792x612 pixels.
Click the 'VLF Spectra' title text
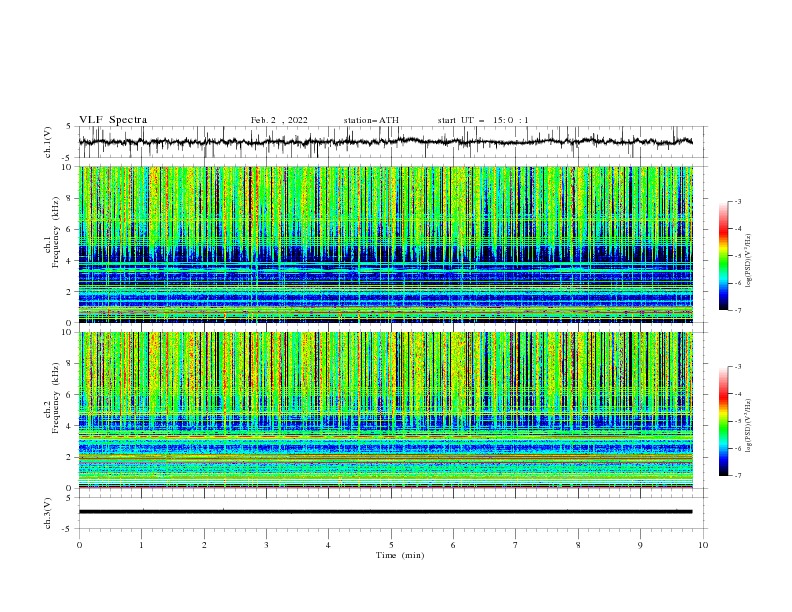point(113,120)
